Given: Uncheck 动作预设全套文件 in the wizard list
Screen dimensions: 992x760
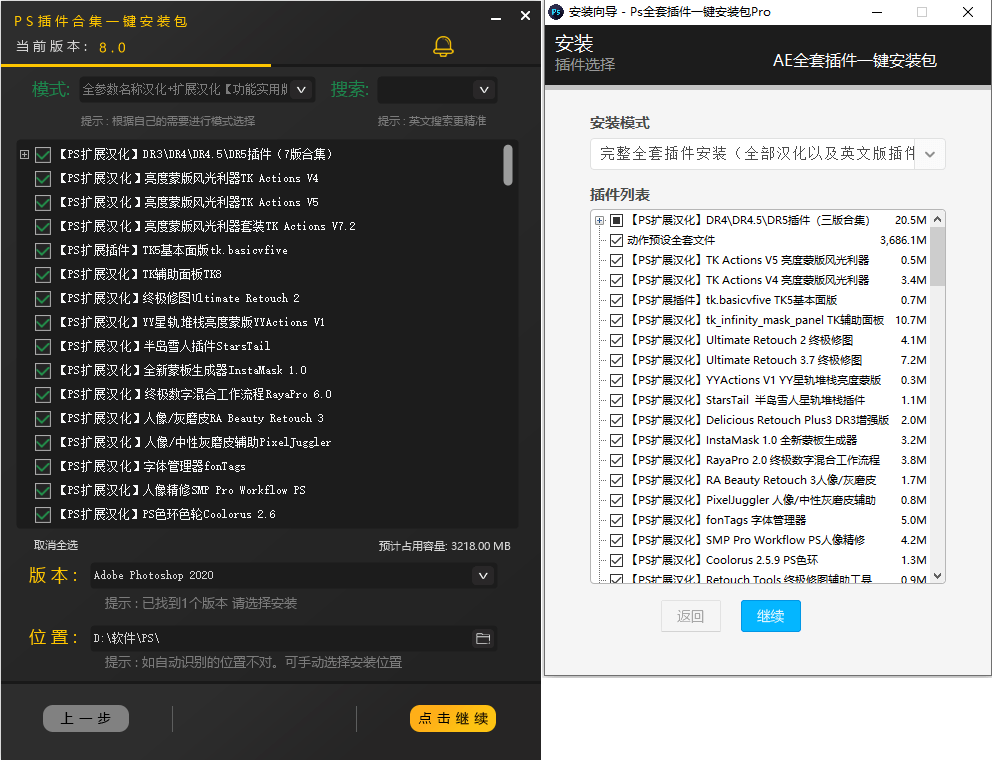Looking at the screenshot, I should (x=617, y=239).
